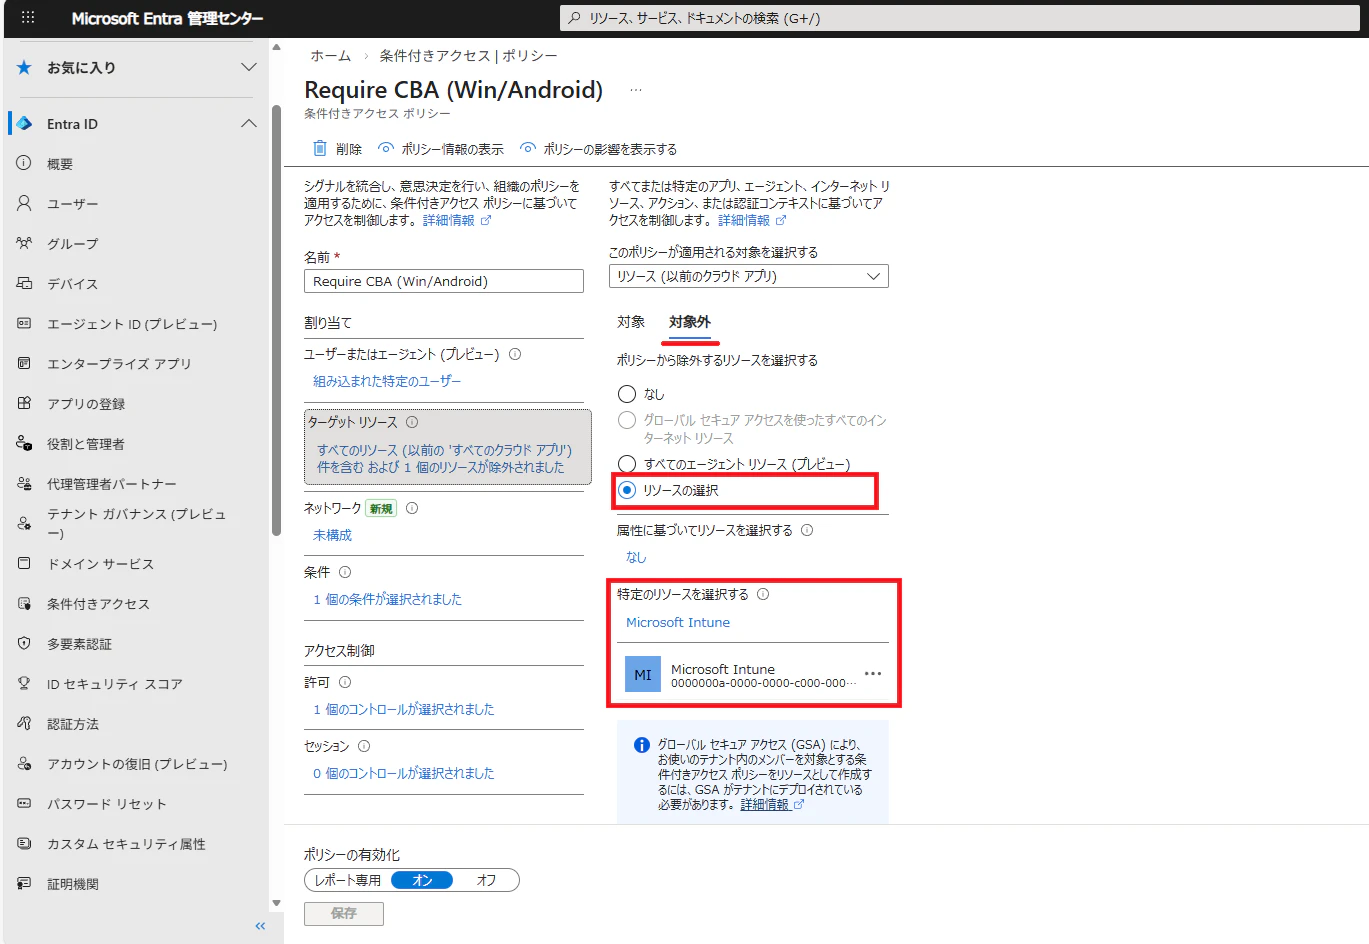Expand the お気に入り section chevron

[x=249, y=67]
